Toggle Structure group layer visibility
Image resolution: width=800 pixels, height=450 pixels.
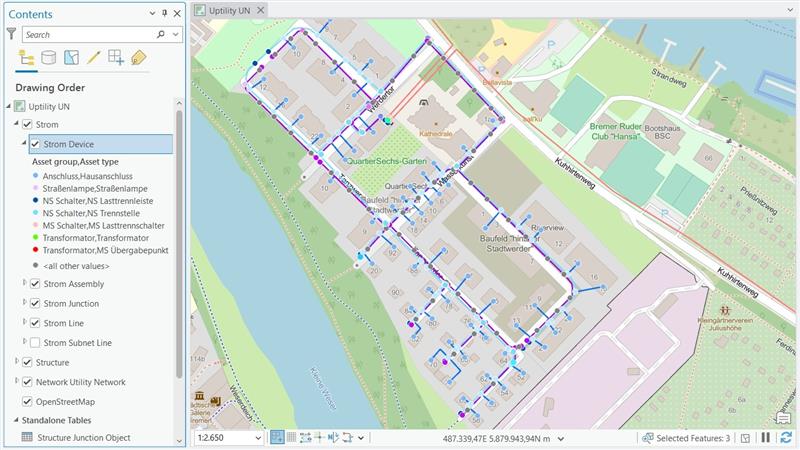pos(28,362)
